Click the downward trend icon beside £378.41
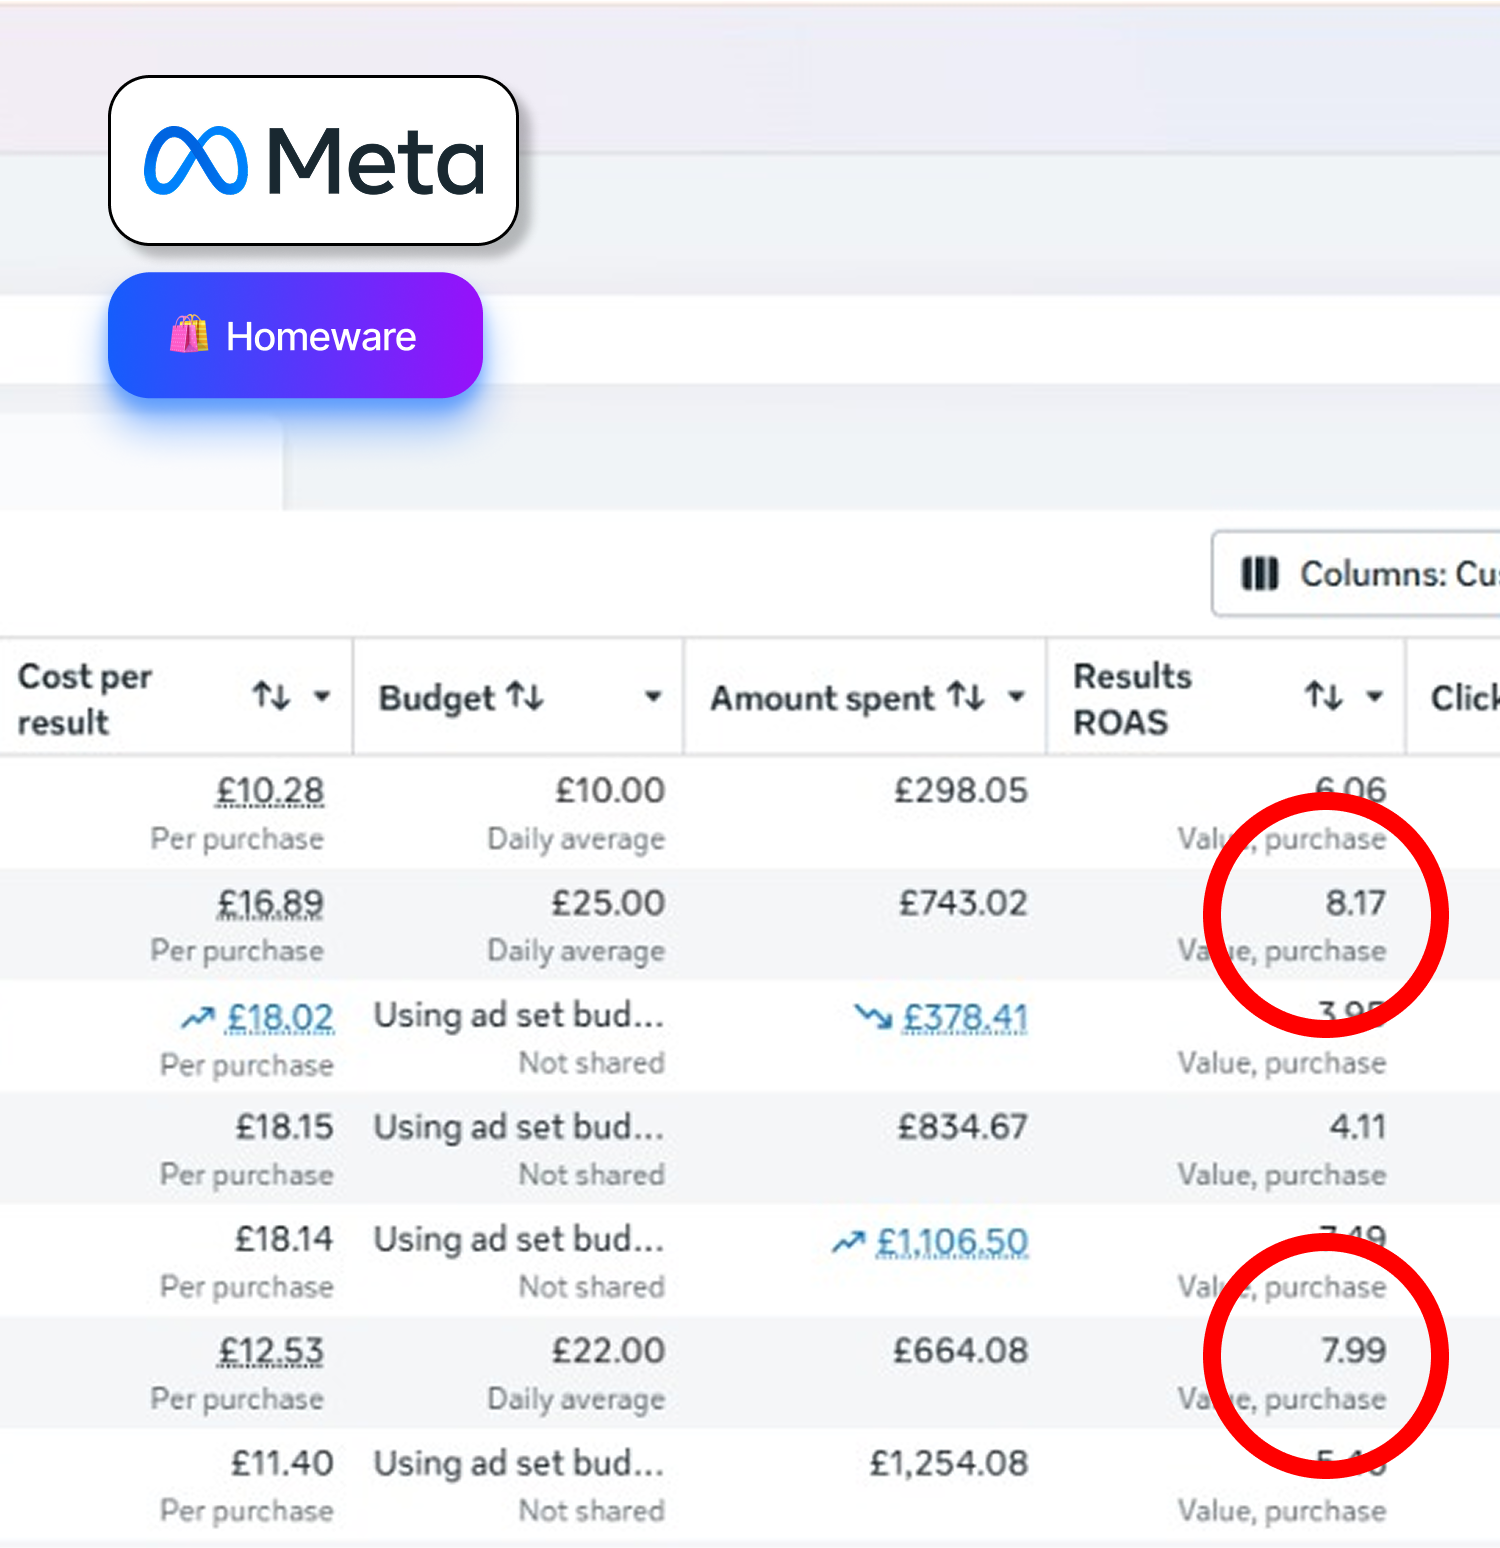The width and height of the screenshot is (1500, 1548). click(x=873, y=1018)
